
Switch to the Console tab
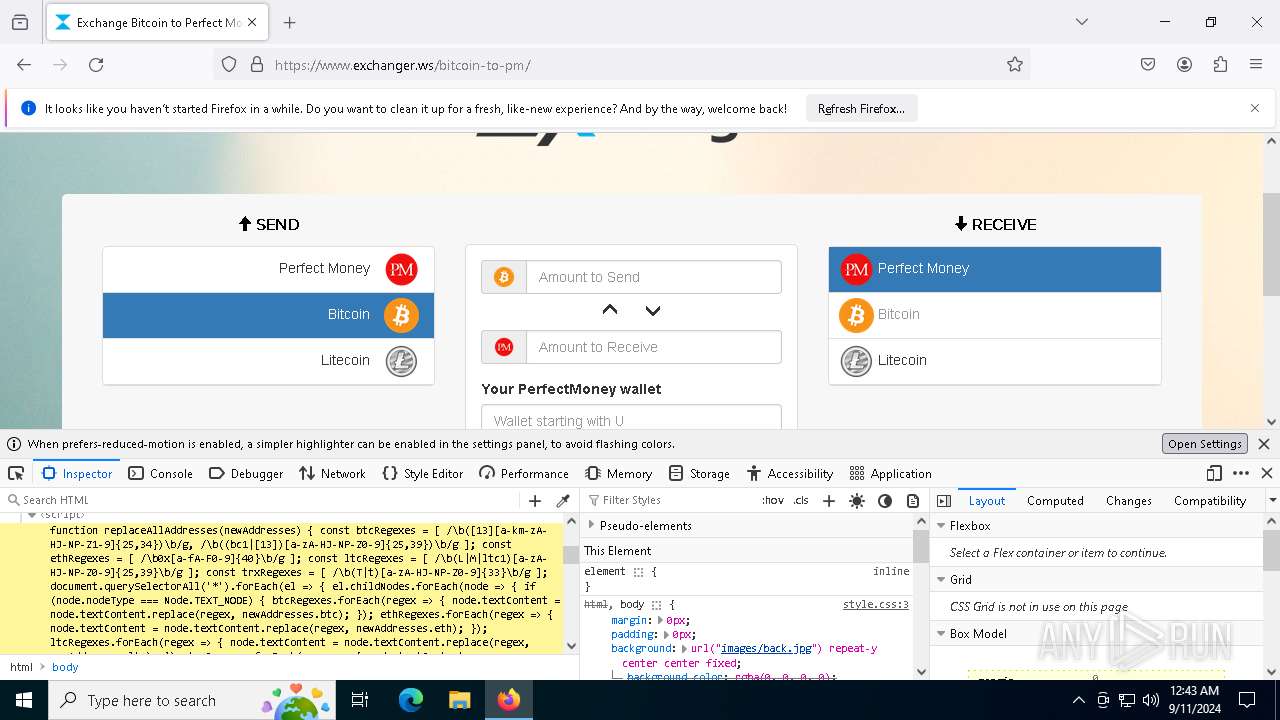160,473
